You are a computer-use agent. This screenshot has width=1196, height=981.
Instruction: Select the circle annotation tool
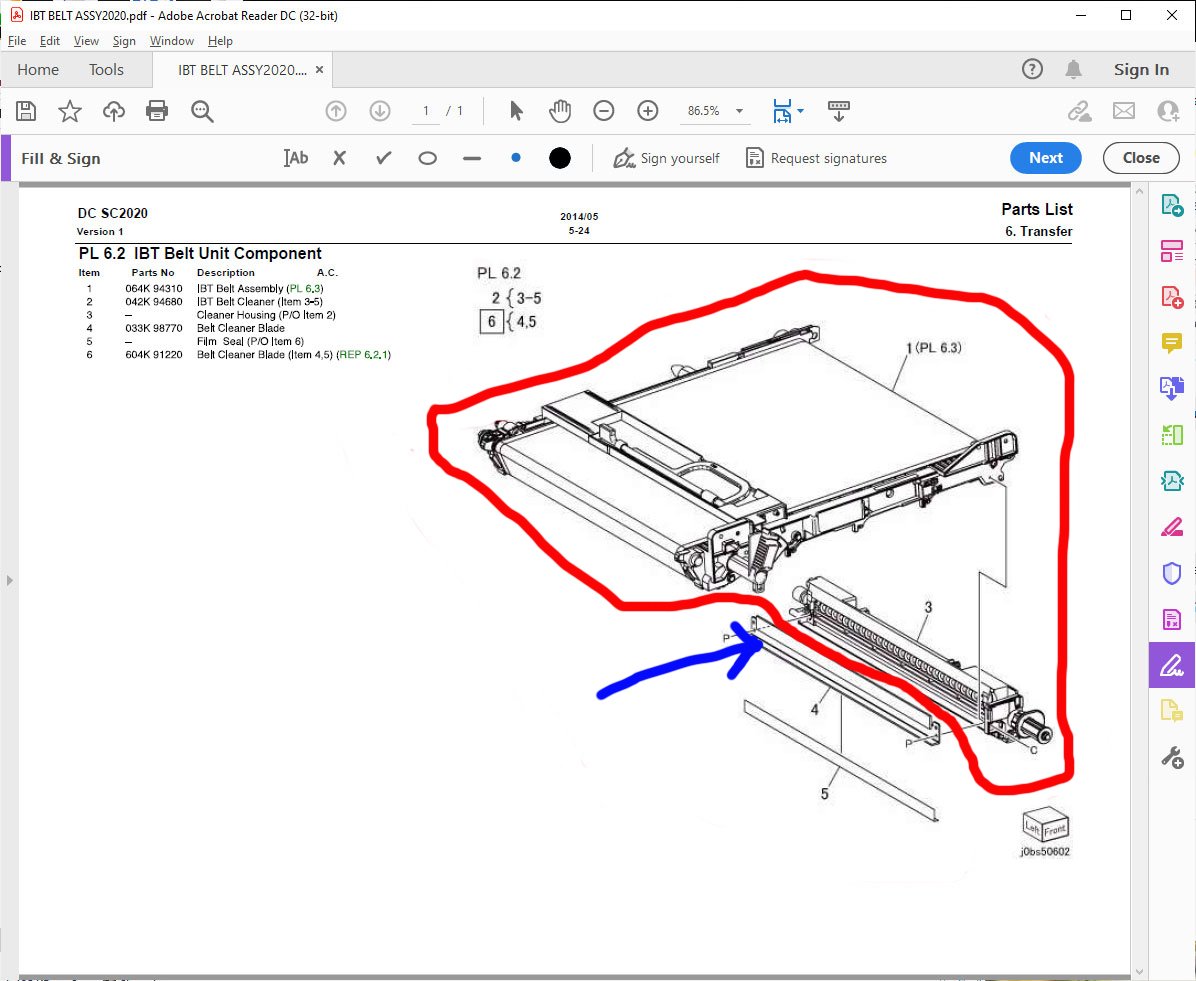[428, 158]
